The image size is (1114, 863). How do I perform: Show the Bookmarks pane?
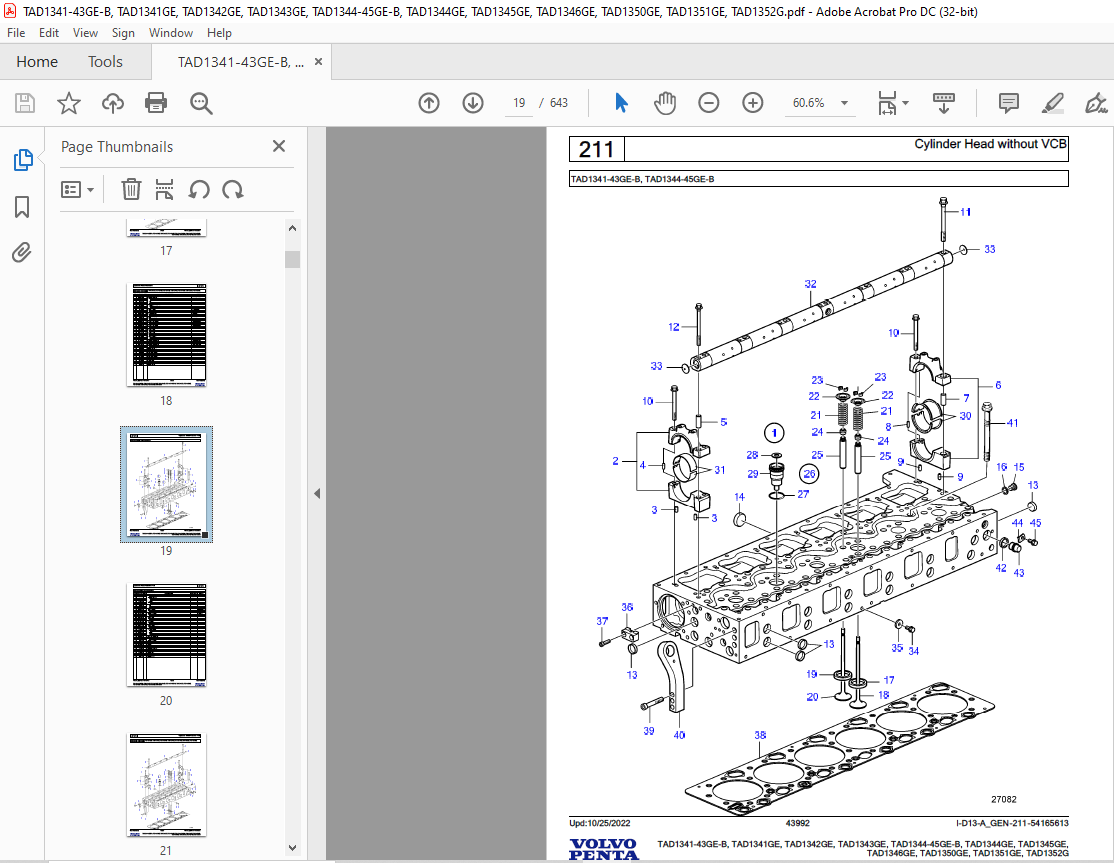pos(22,207)
